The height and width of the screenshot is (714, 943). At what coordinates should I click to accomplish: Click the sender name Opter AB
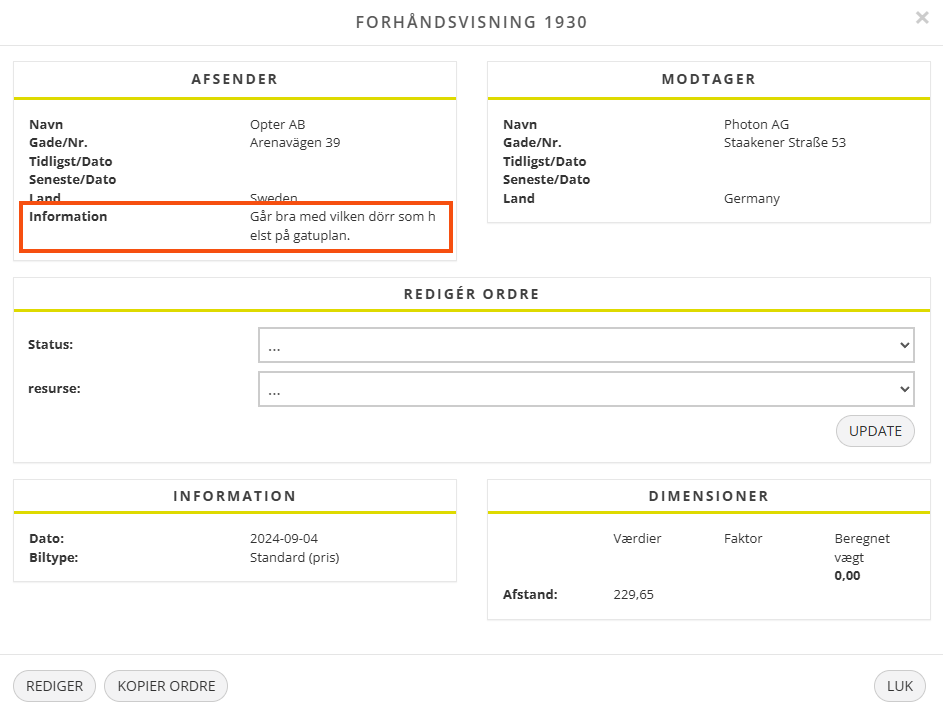click(277, 125)
